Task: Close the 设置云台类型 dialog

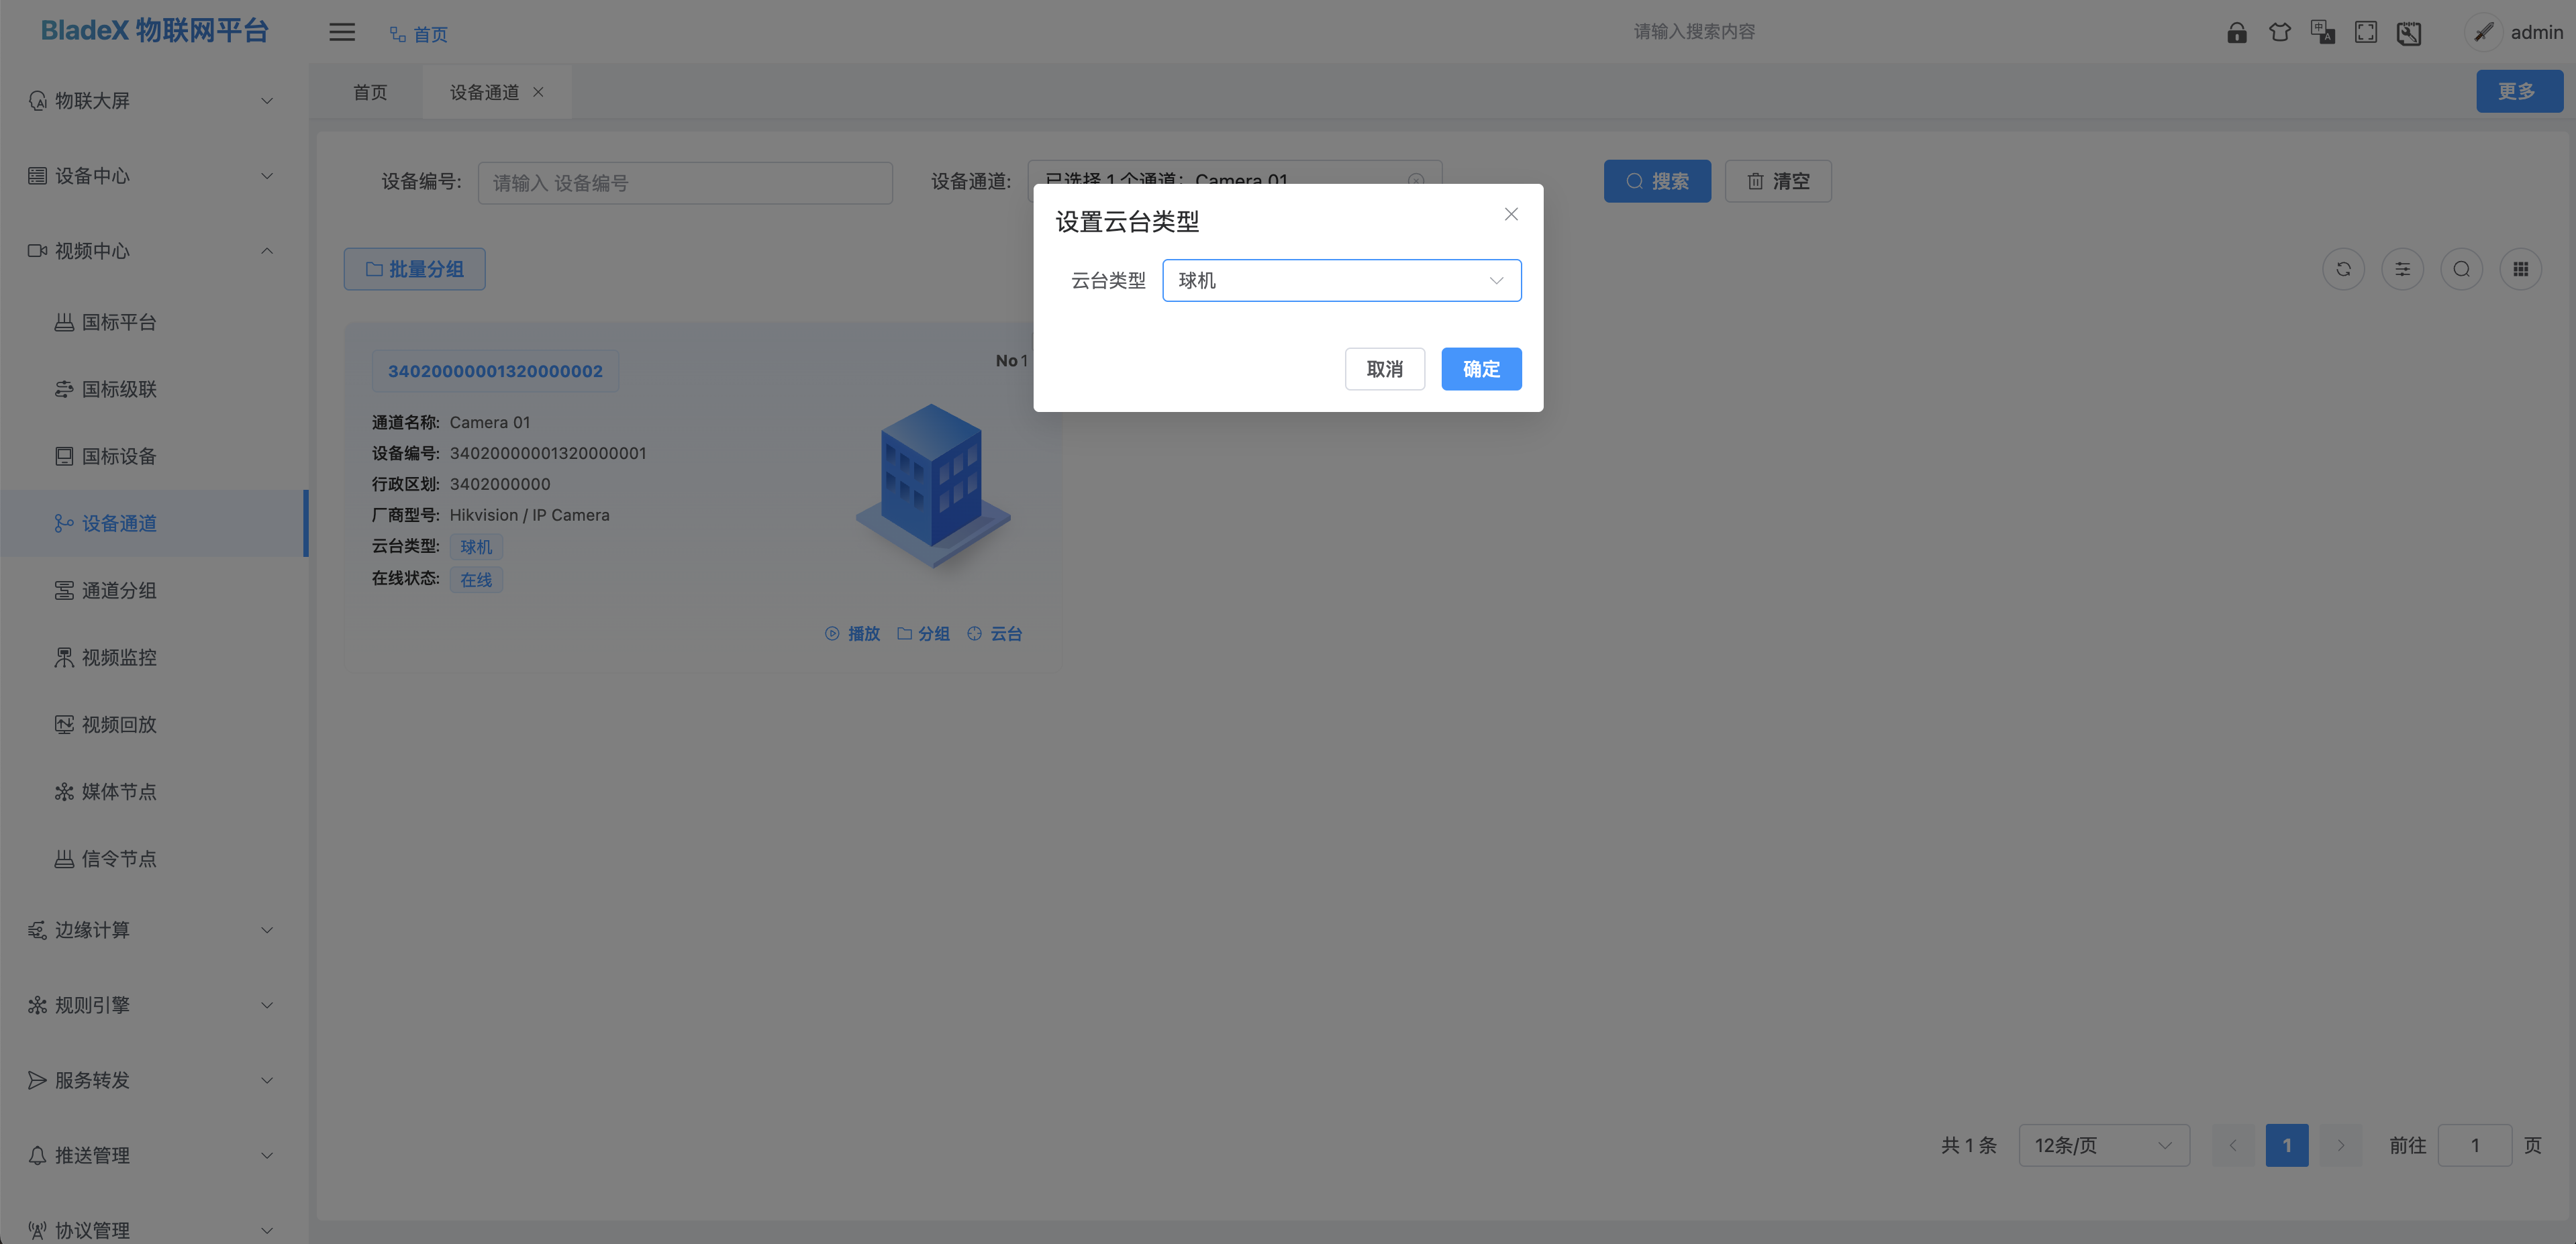Action: coord(1511,214)
